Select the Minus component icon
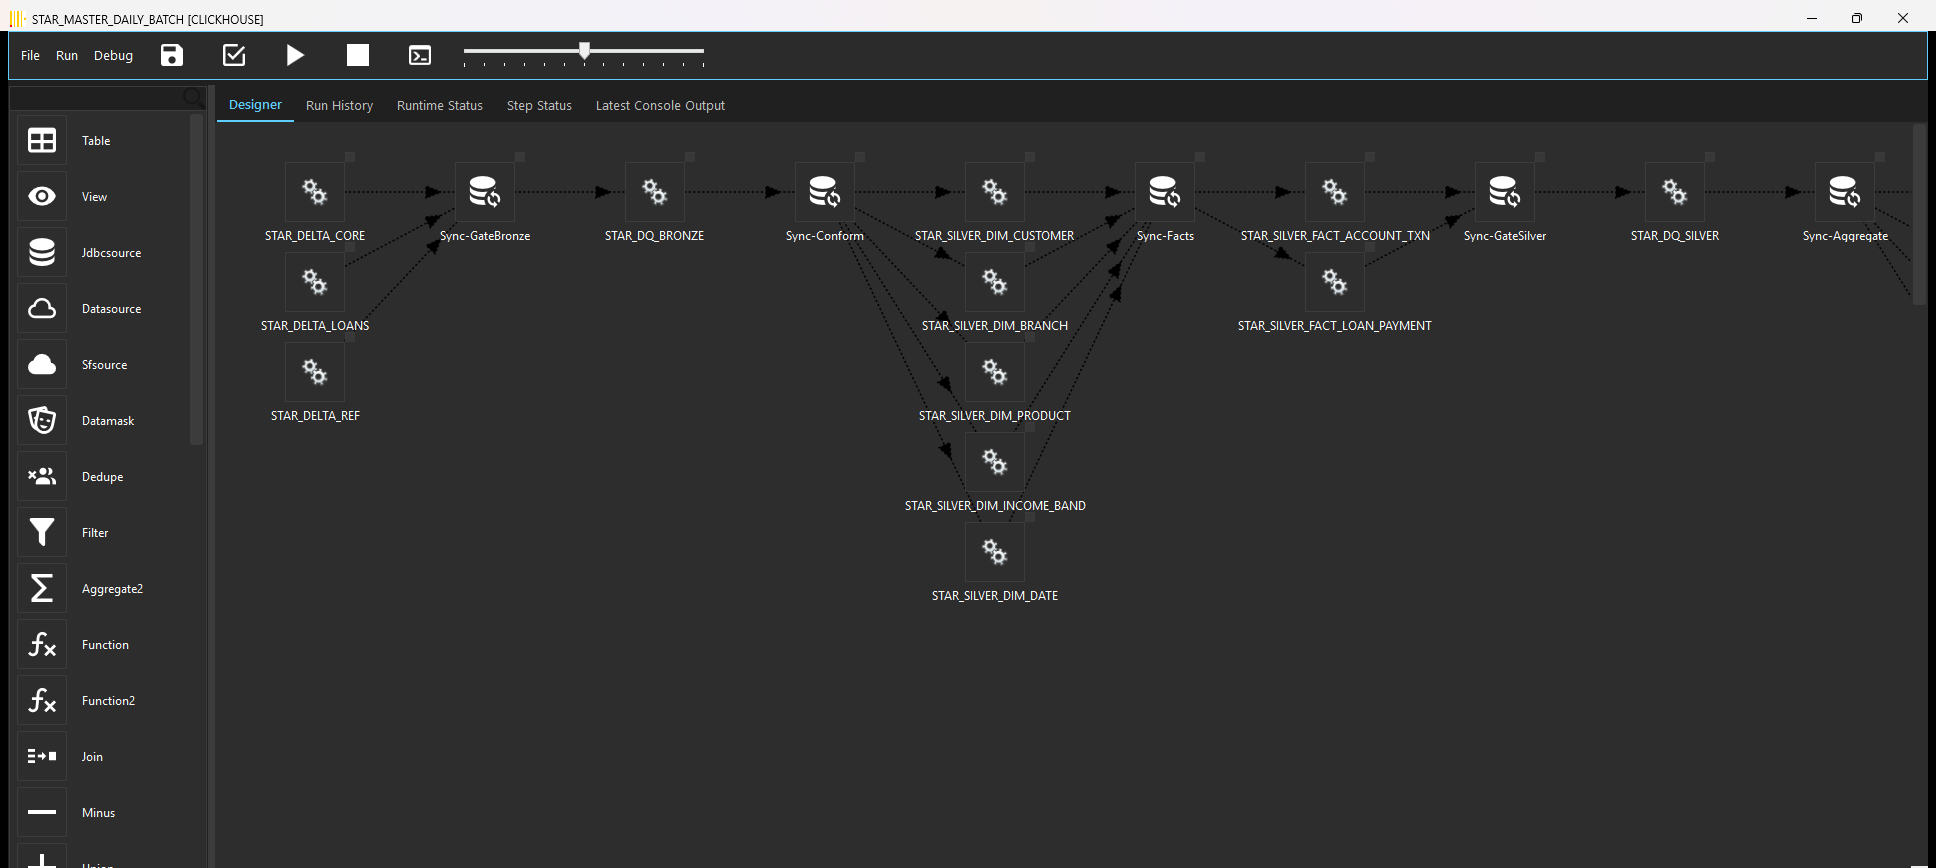The height and width of the screenshot is (868, 1936). tap(42, 812)
